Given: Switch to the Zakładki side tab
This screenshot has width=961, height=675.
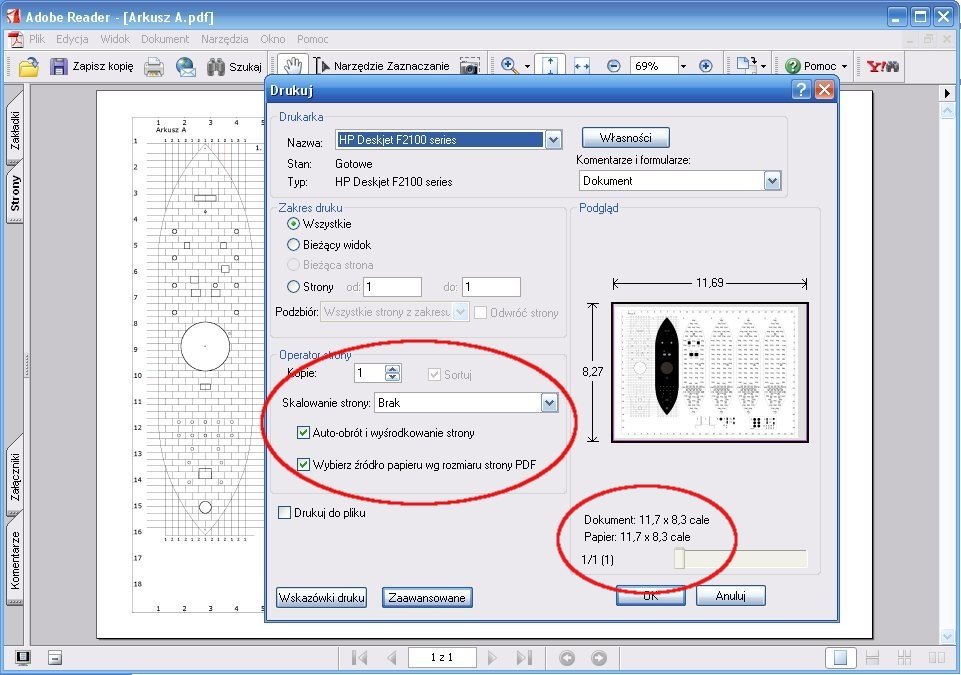Looking at the screenshot, I should pyautogui.click(x=15, y=130).
